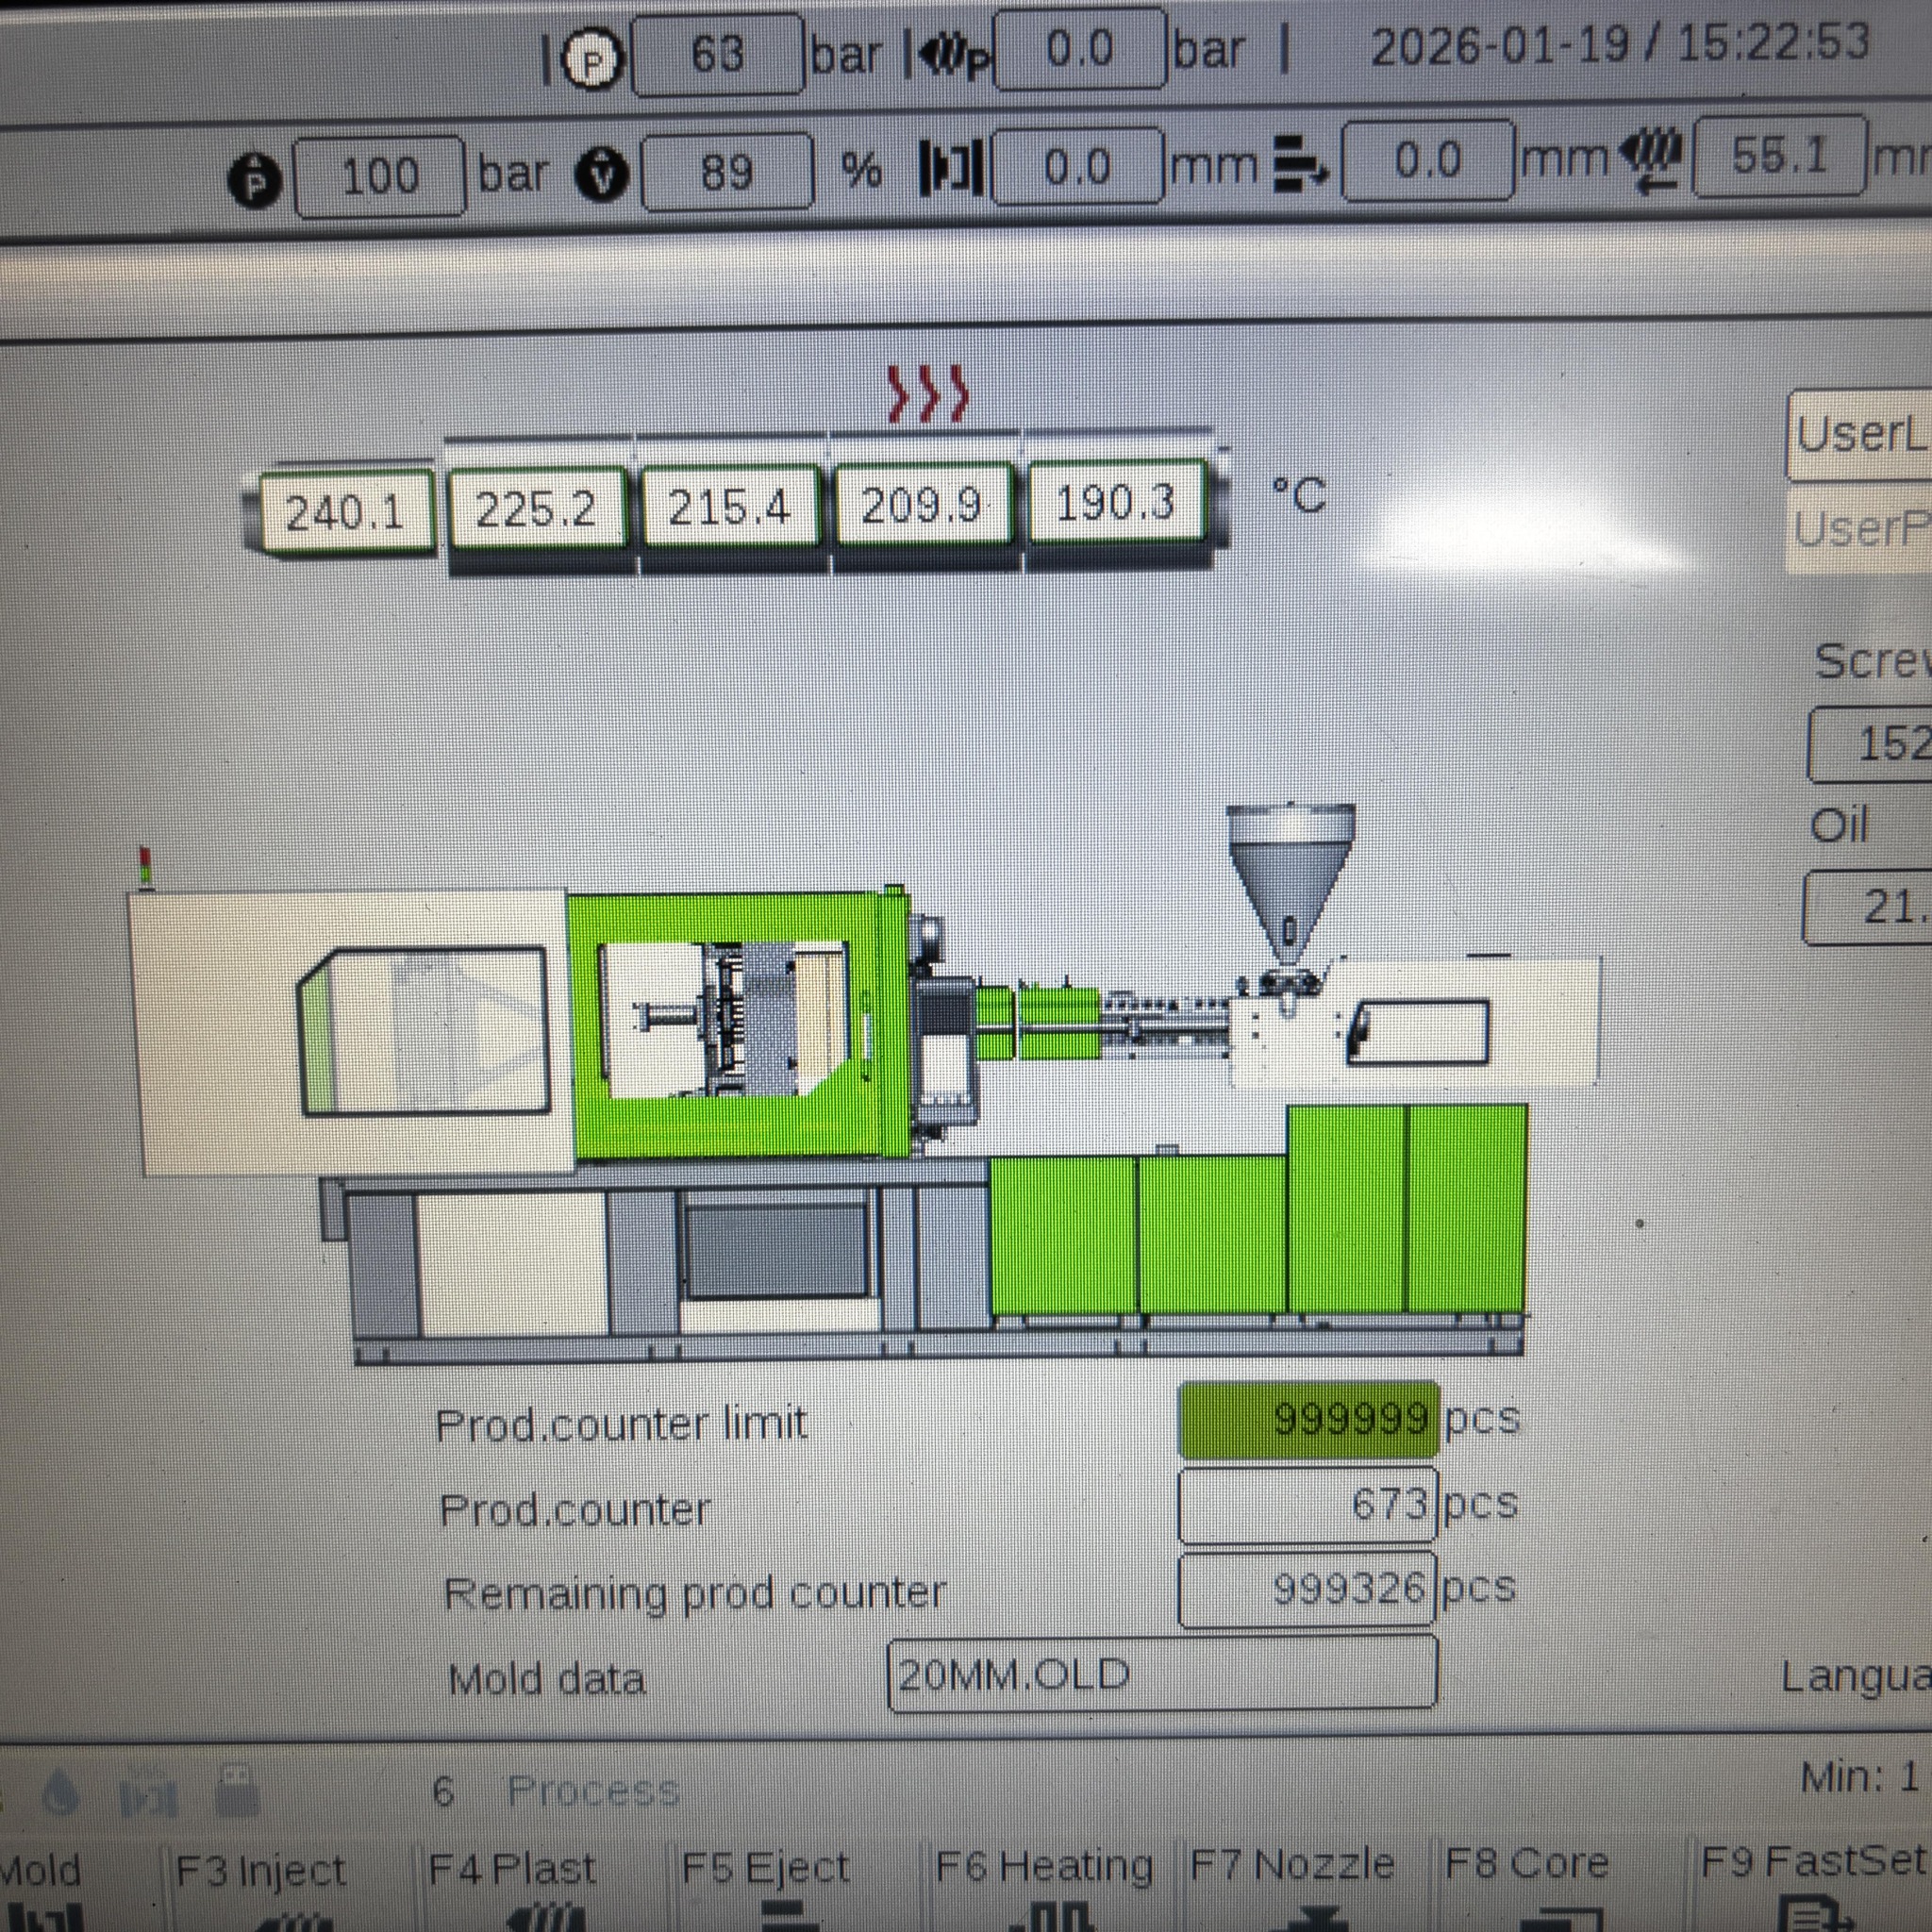Select the 0.0 bar back pressure field
Screen dimensions: 1932x1932
(x=1080, y=49)
